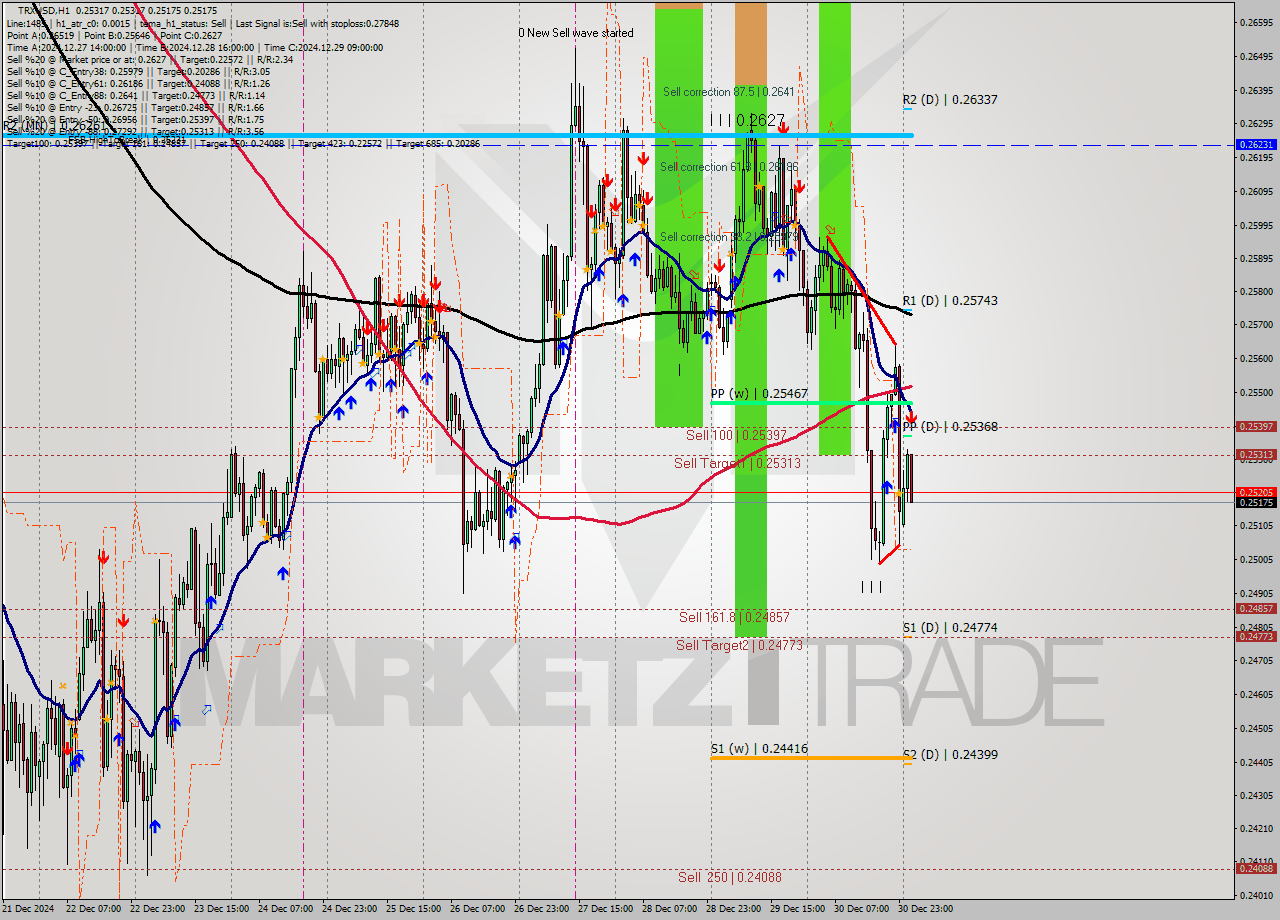Click the 'R1 (D) | 0.25743' resistance label
The height and width of the screenshot is (920, 1280).
click(x=949, y=300)
